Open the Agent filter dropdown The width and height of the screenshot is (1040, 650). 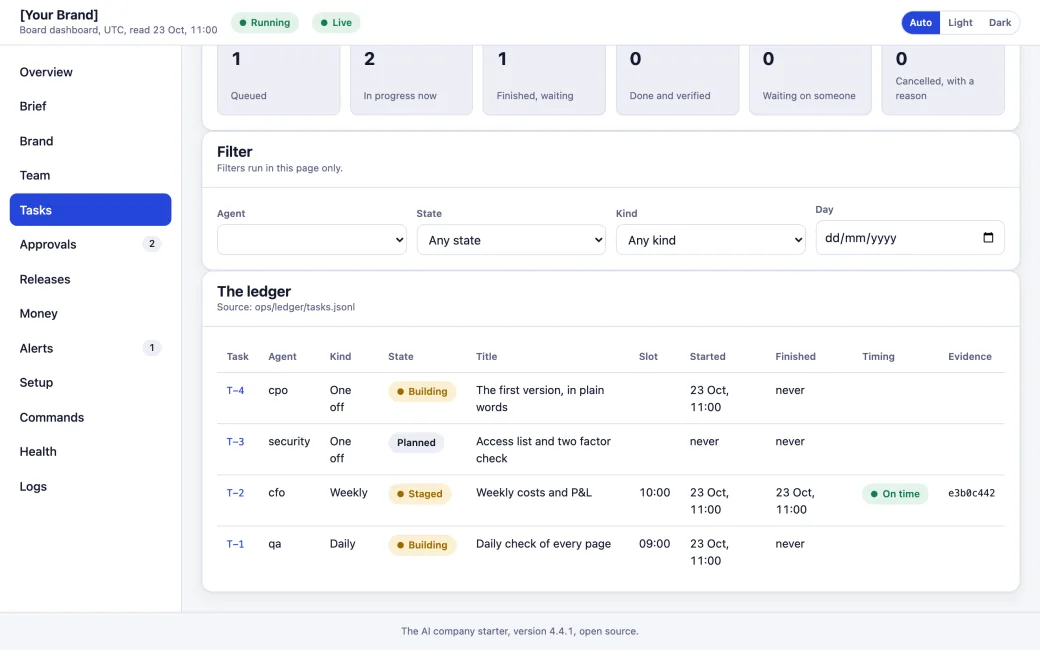(312, 239)
